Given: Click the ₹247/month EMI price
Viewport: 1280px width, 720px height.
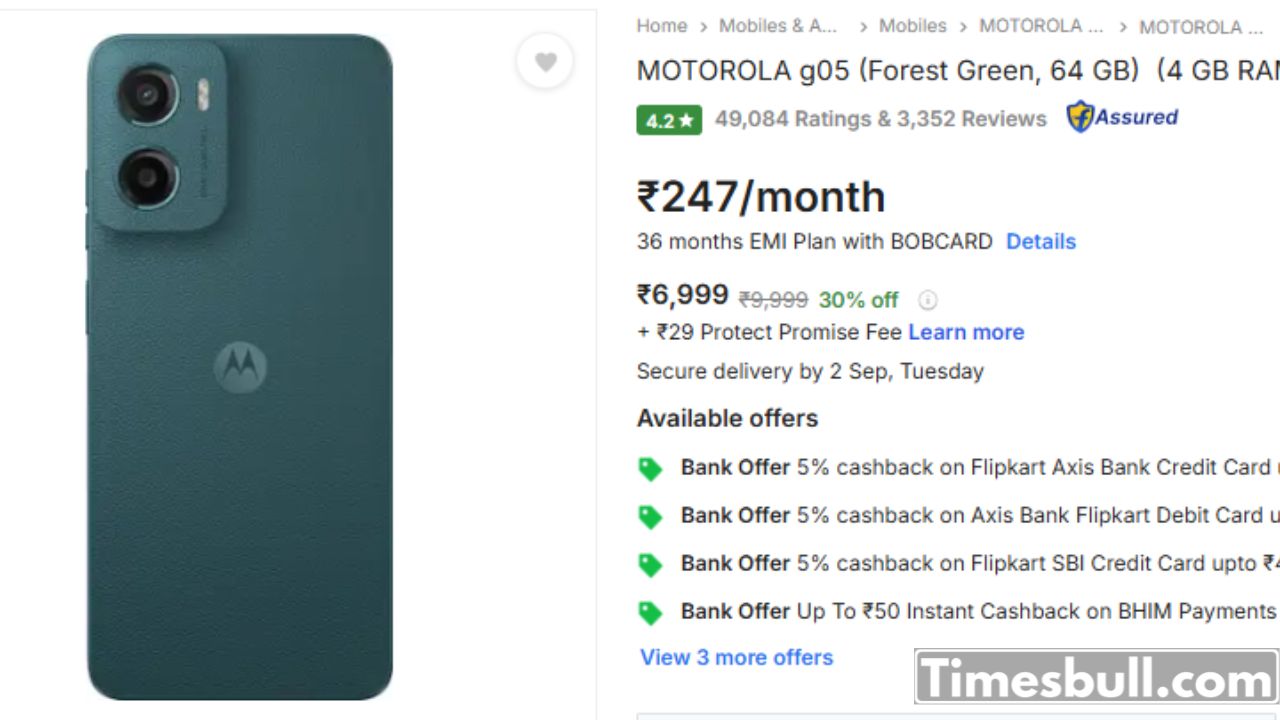Looking at the screenshot, I should point(761,197).
